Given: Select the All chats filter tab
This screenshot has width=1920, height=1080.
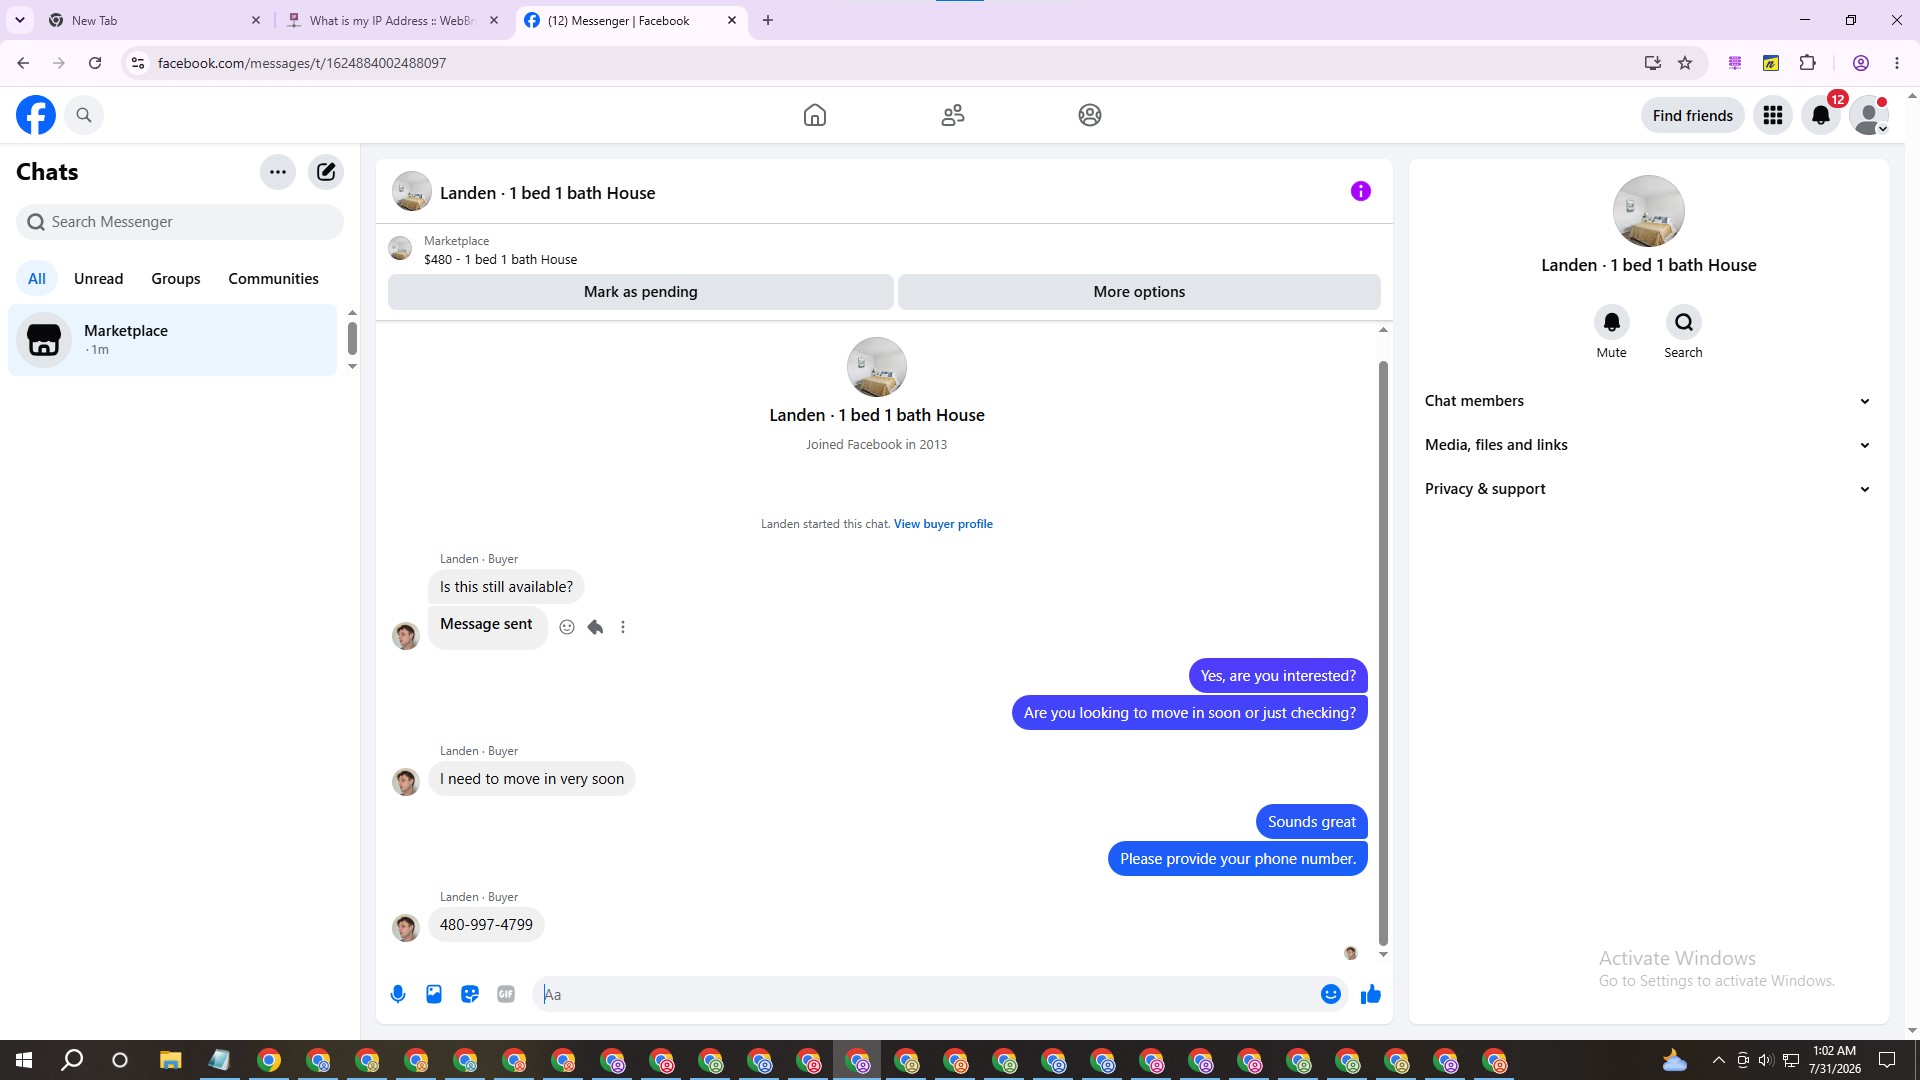Looking at the screenshot, I should (37, 279).
